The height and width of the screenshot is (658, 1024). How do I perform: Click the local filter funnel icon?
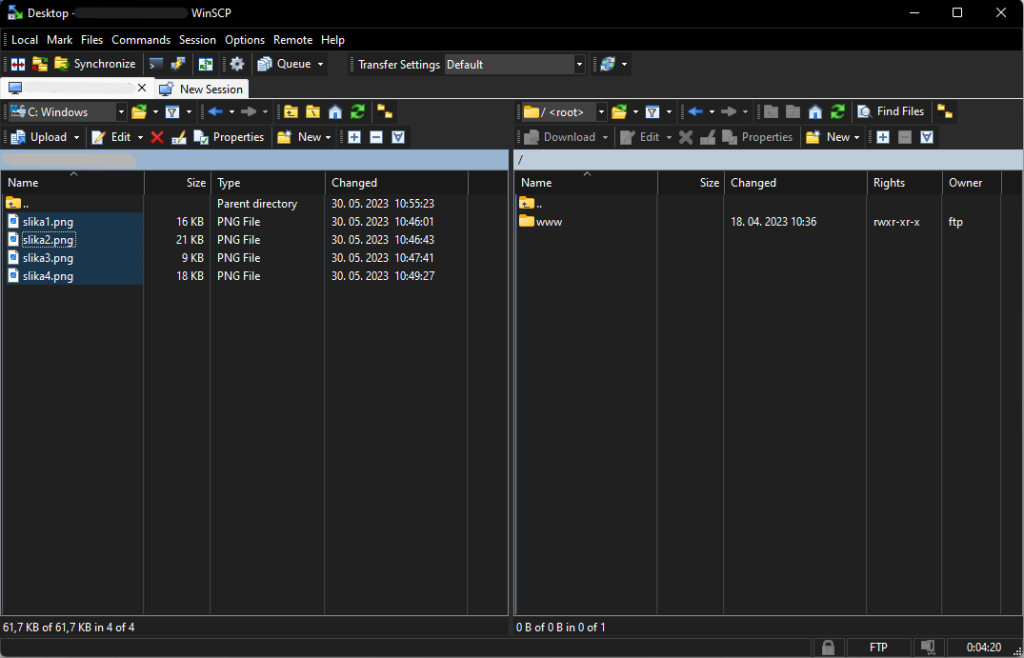click(x=172, y=112)
